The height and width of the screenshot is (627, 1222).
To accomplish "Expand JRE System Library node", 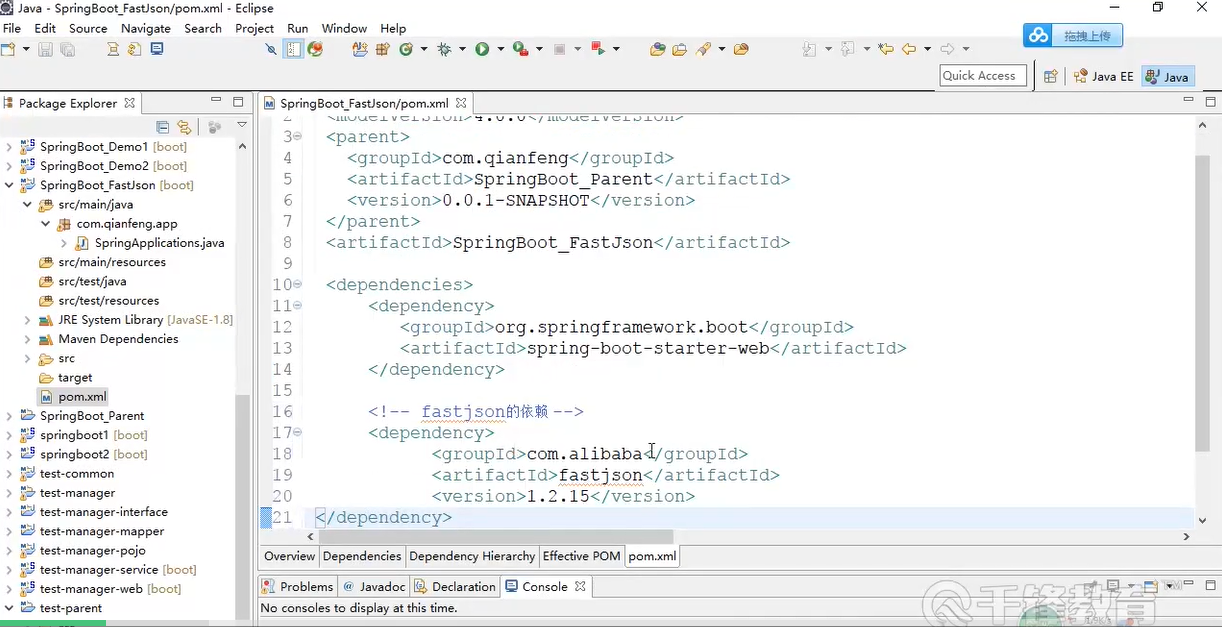I will point(27,320).
